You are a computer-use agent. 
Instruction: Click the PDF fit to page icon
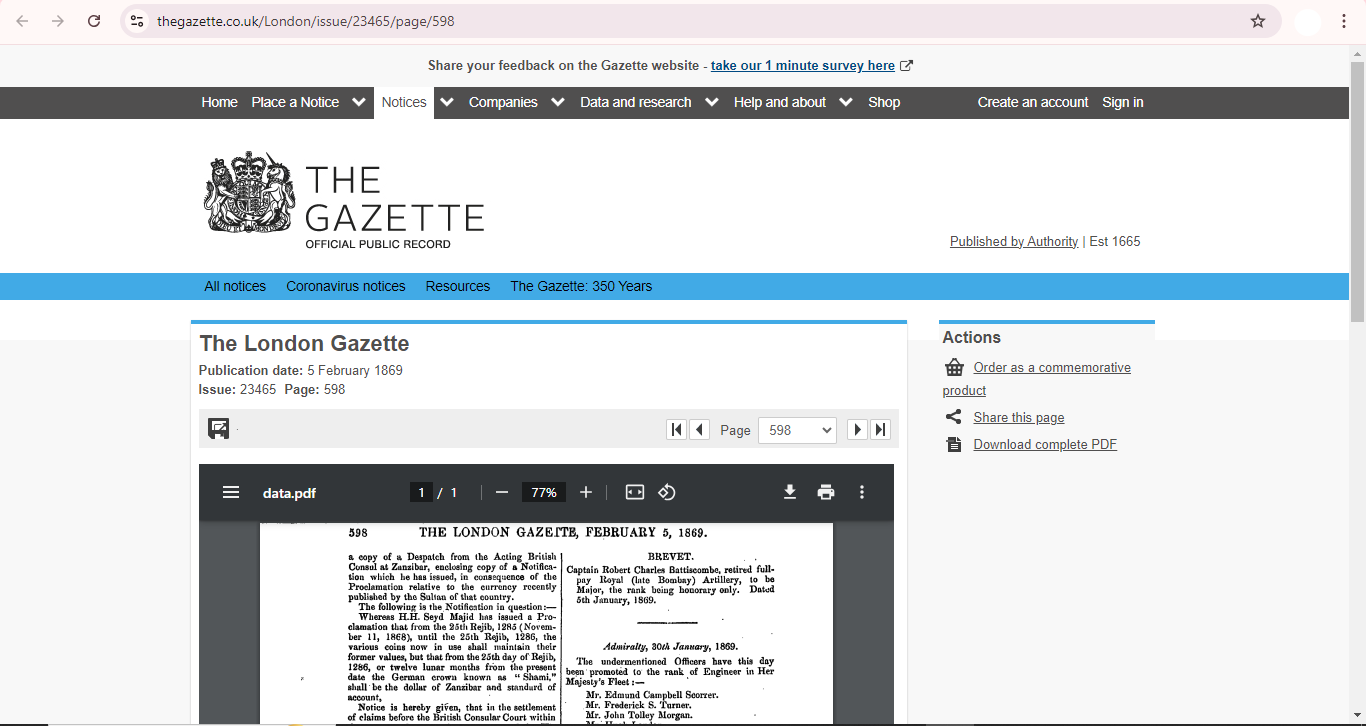(635, 492)
